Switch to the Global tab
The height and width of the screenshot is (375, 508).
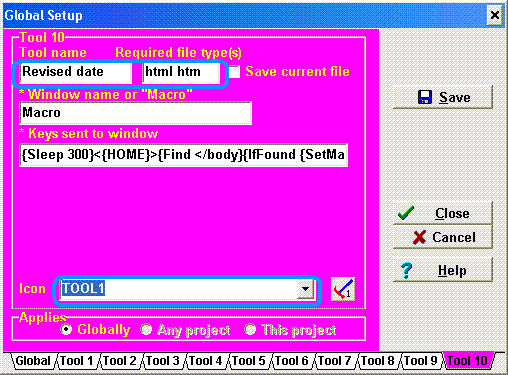[x=33, y=361]
